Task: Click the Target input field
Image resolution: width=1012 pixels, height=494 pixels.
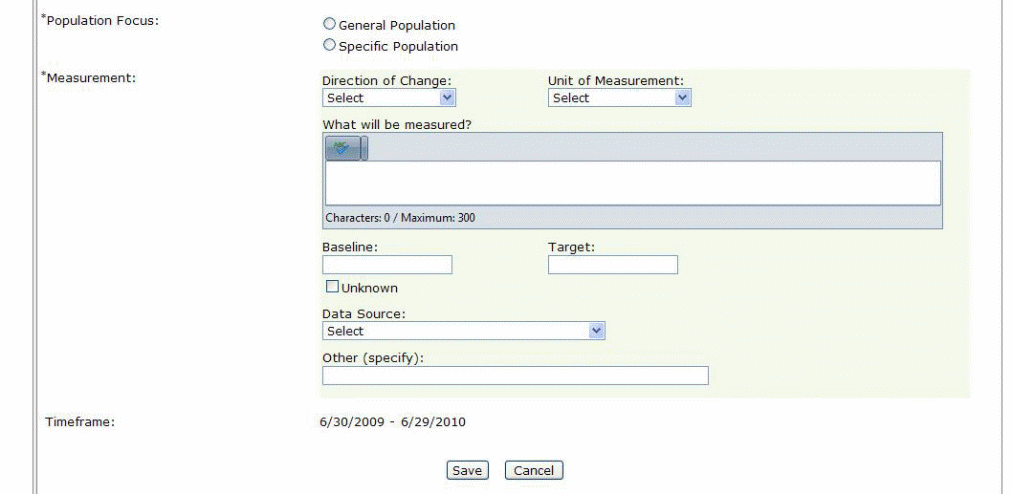Action: 613,265
